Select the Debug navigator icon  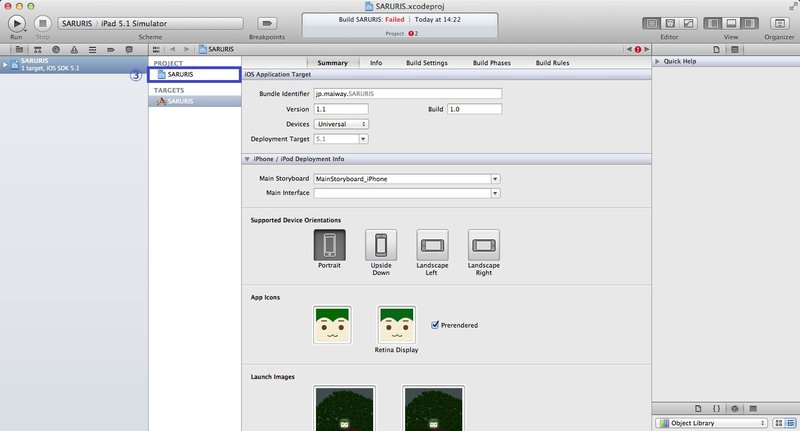point(92,49)
